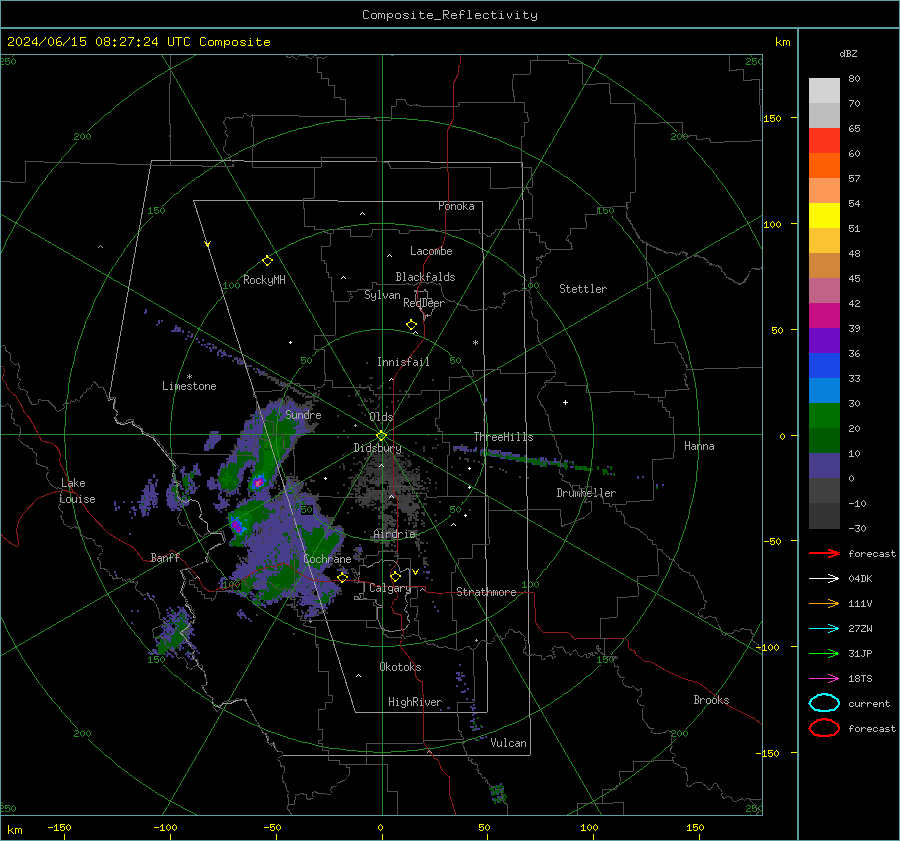
Task: Click the Airdrie label
Action: point(394,534)
